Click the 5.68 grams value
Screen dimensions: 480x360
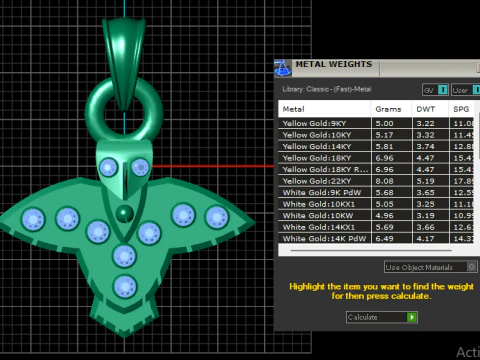(384, 192)
